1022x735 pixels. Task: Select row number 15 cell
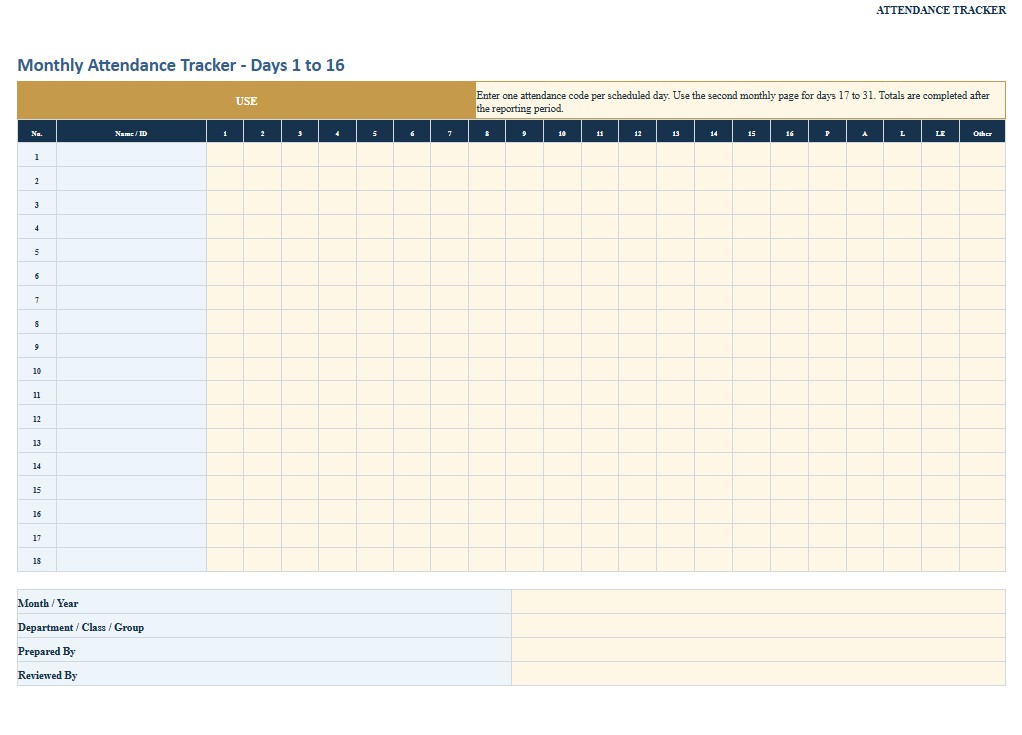pos(37,489)
